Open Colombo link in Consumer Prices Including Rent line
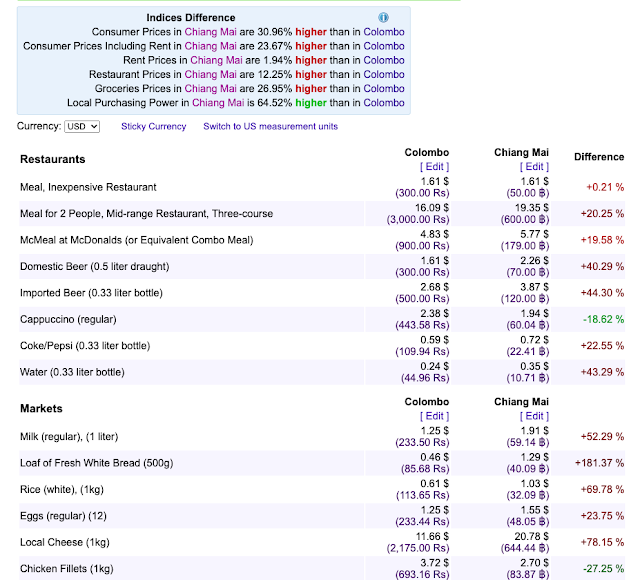The height and width of the screenshot is (580, 640). click(x=384, y=46)
